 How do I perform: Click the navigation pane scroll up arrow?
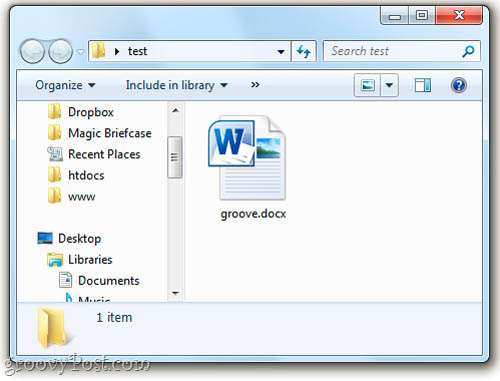click(x=175, y=110)
